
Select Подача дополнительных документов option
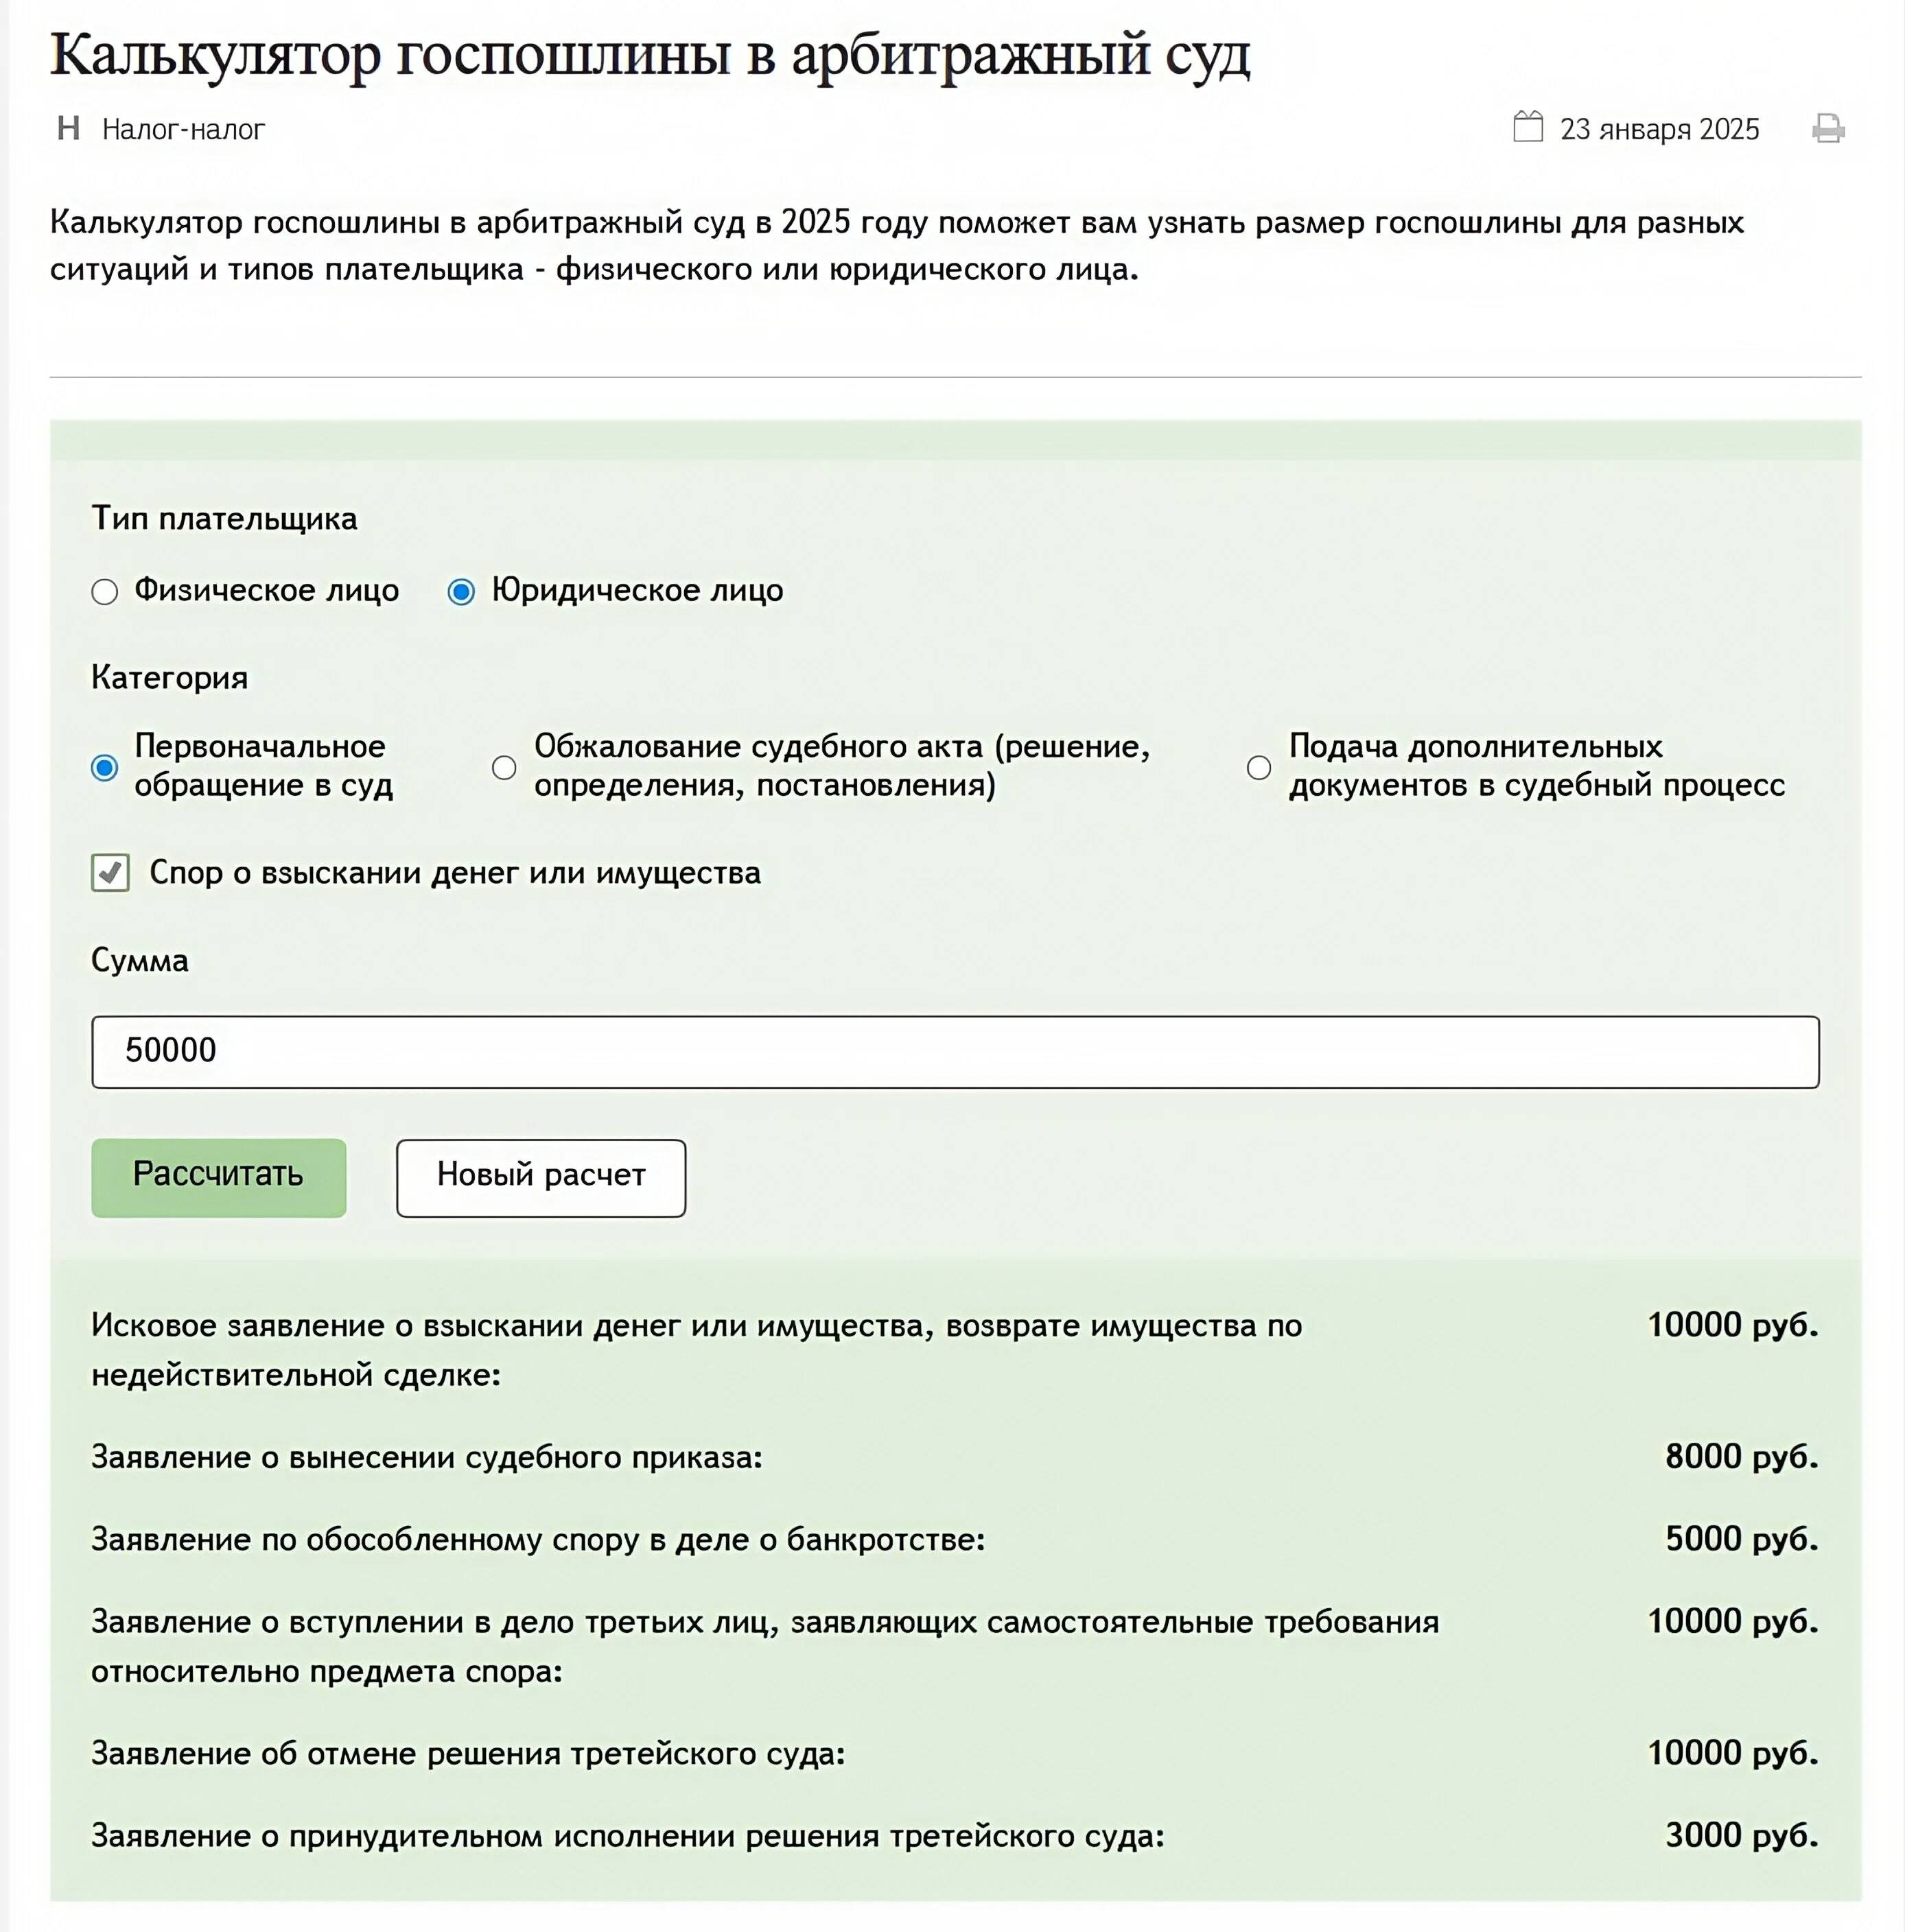(x=1259, y=767)
